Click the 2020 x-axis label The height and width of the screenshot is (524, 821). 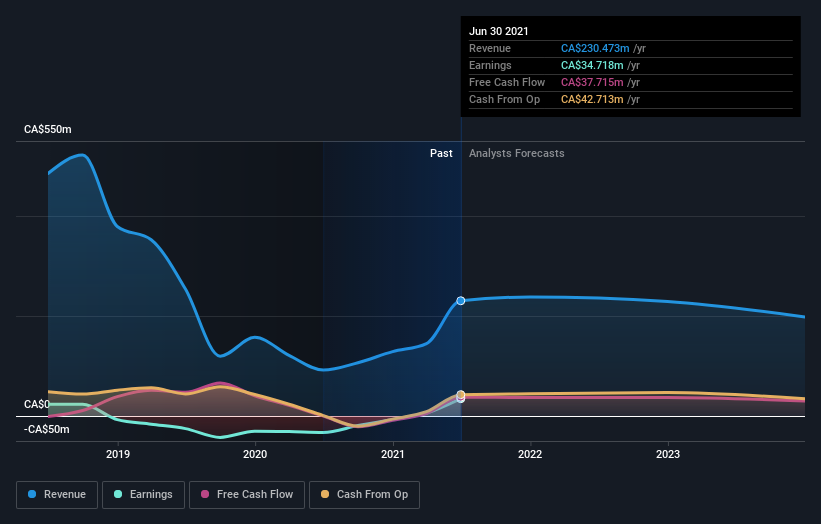pos(255,454)
